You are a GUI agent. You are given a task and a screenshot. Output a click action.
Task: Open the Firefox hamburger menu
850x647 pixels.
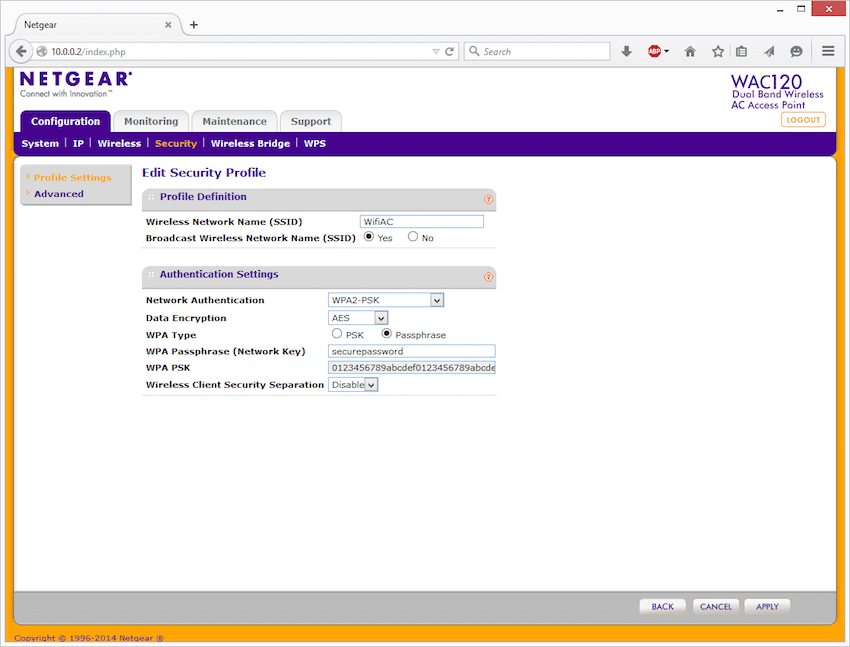pyautogui.click(x=828, y=51)
